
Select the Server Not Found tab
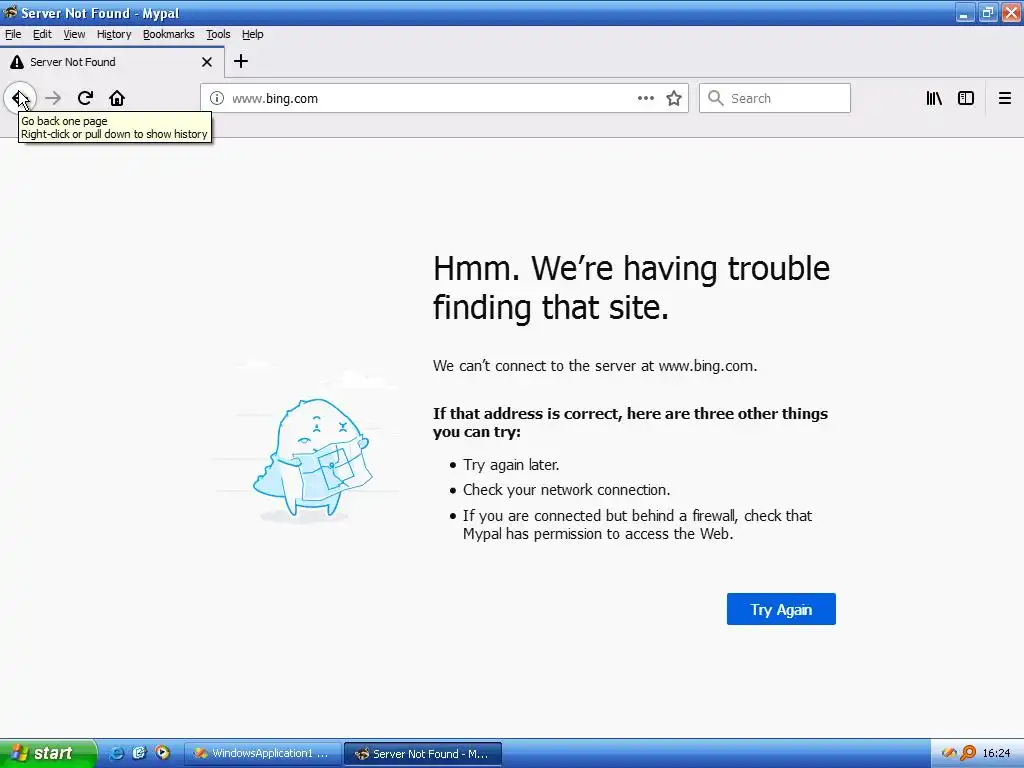112,62
